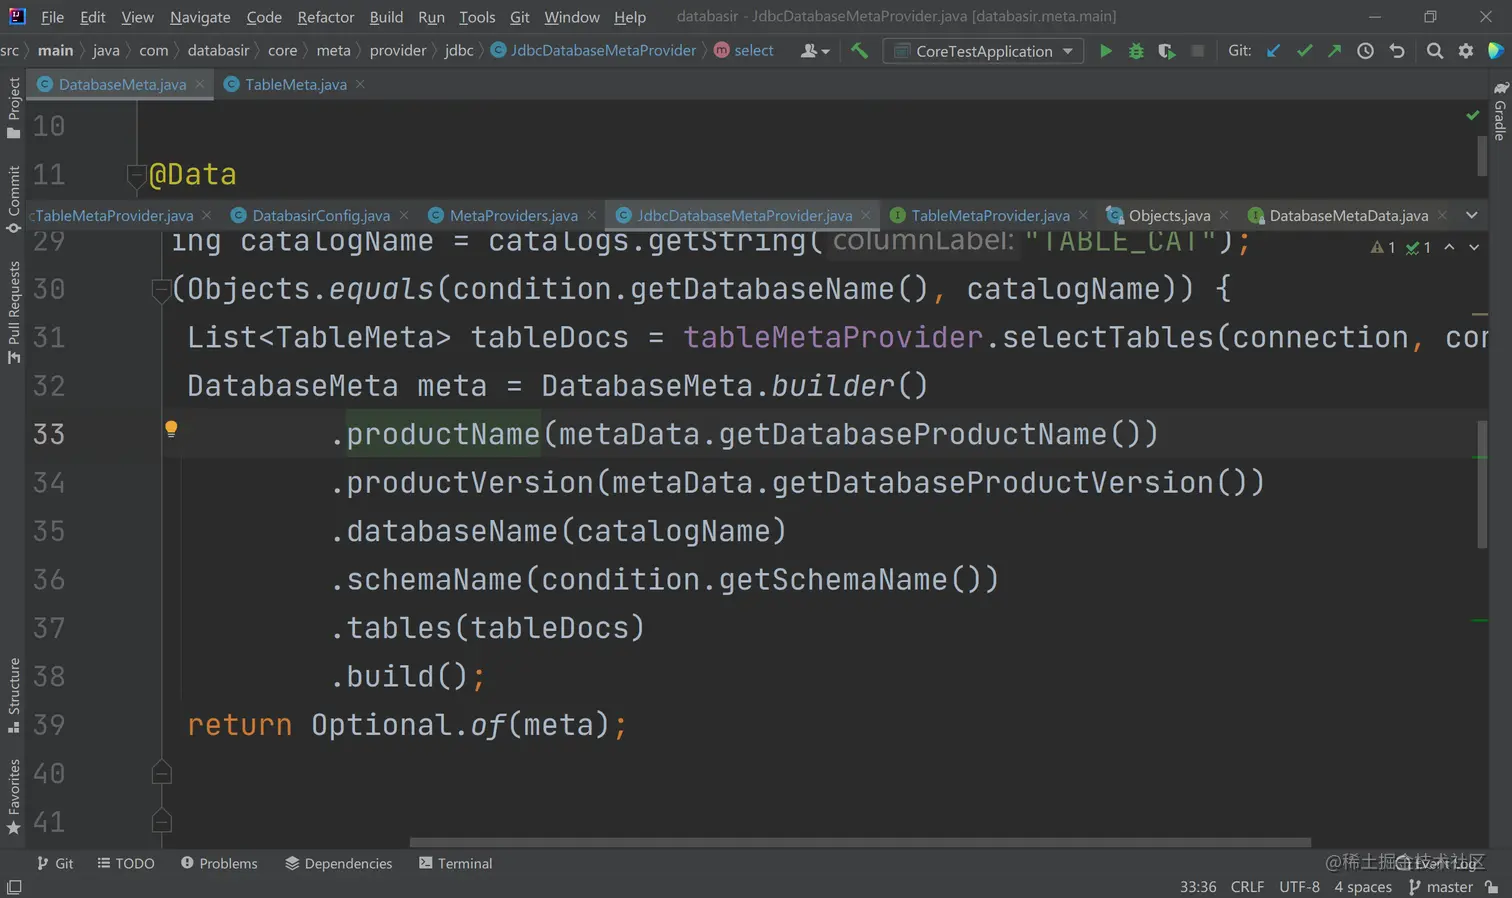Switch to the DatabaseMetaData.java tab

(x=1347, y=215)
